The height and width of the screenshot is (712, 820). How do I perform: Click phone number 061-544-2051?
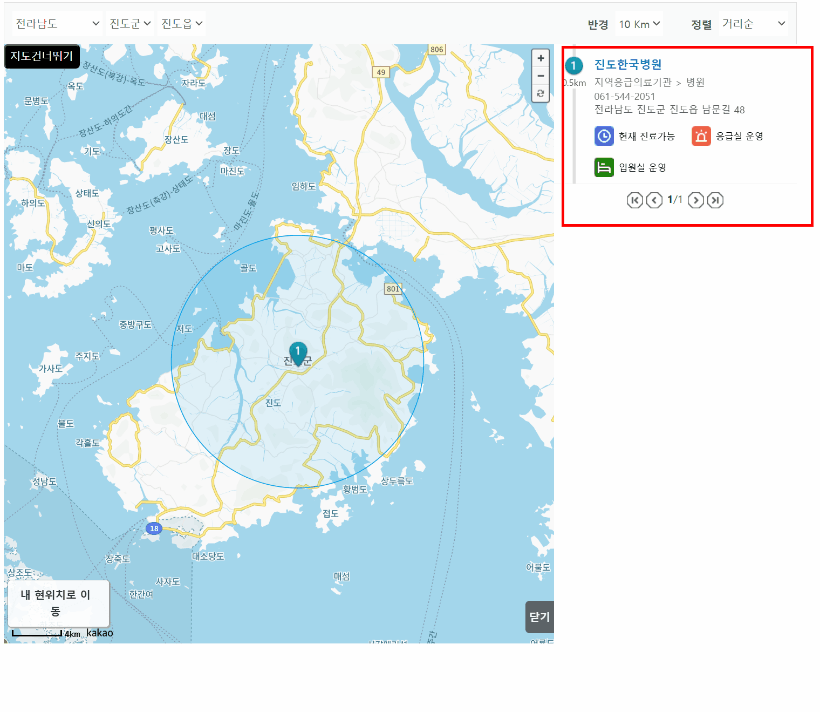624,97
